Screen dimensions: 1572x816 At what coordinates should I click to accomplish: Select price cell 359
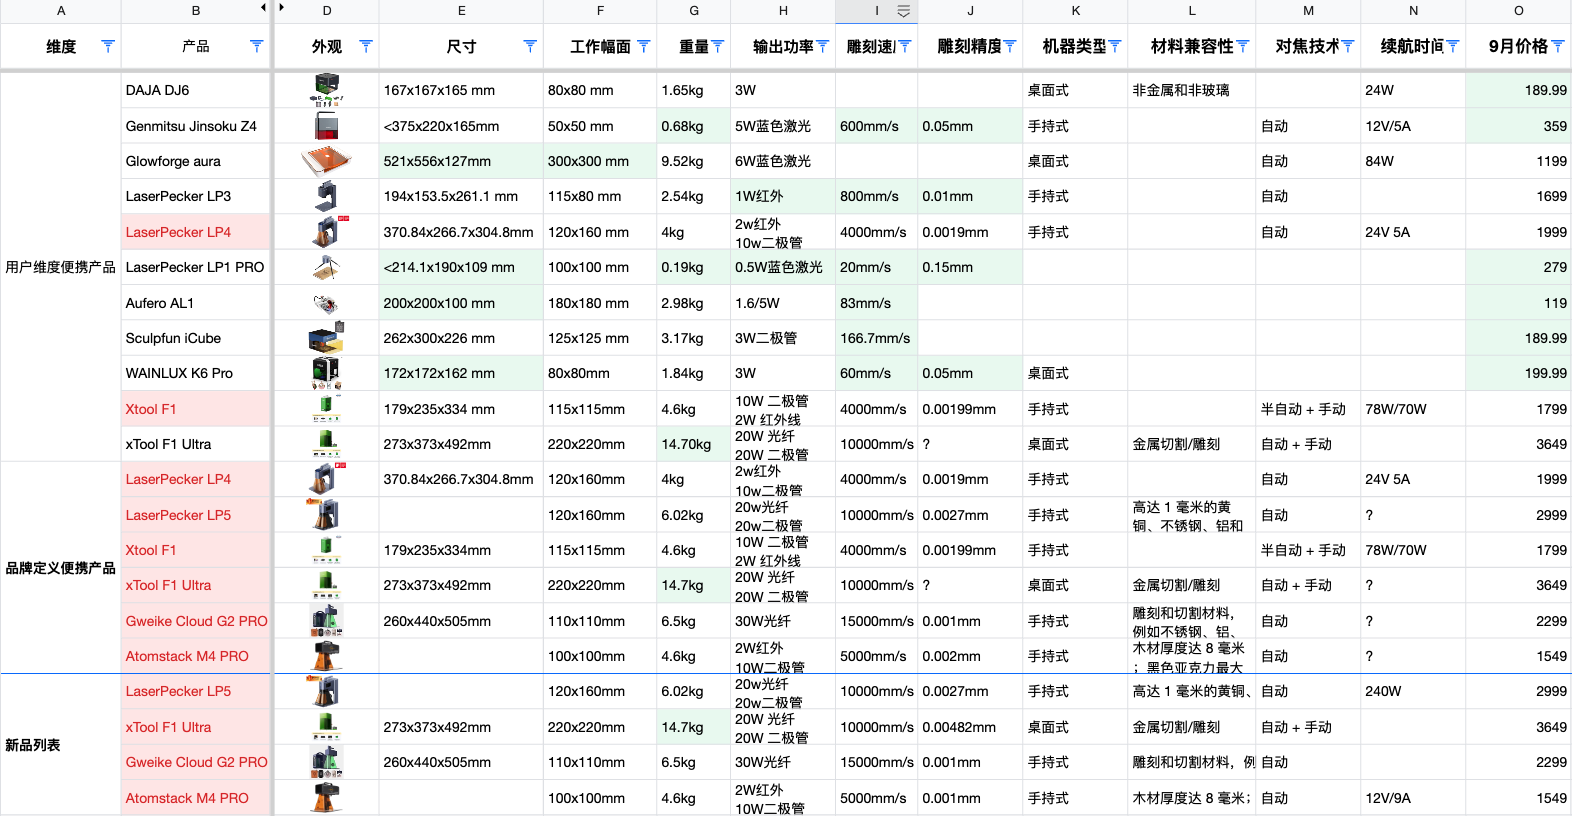[x=1518, y=126]
